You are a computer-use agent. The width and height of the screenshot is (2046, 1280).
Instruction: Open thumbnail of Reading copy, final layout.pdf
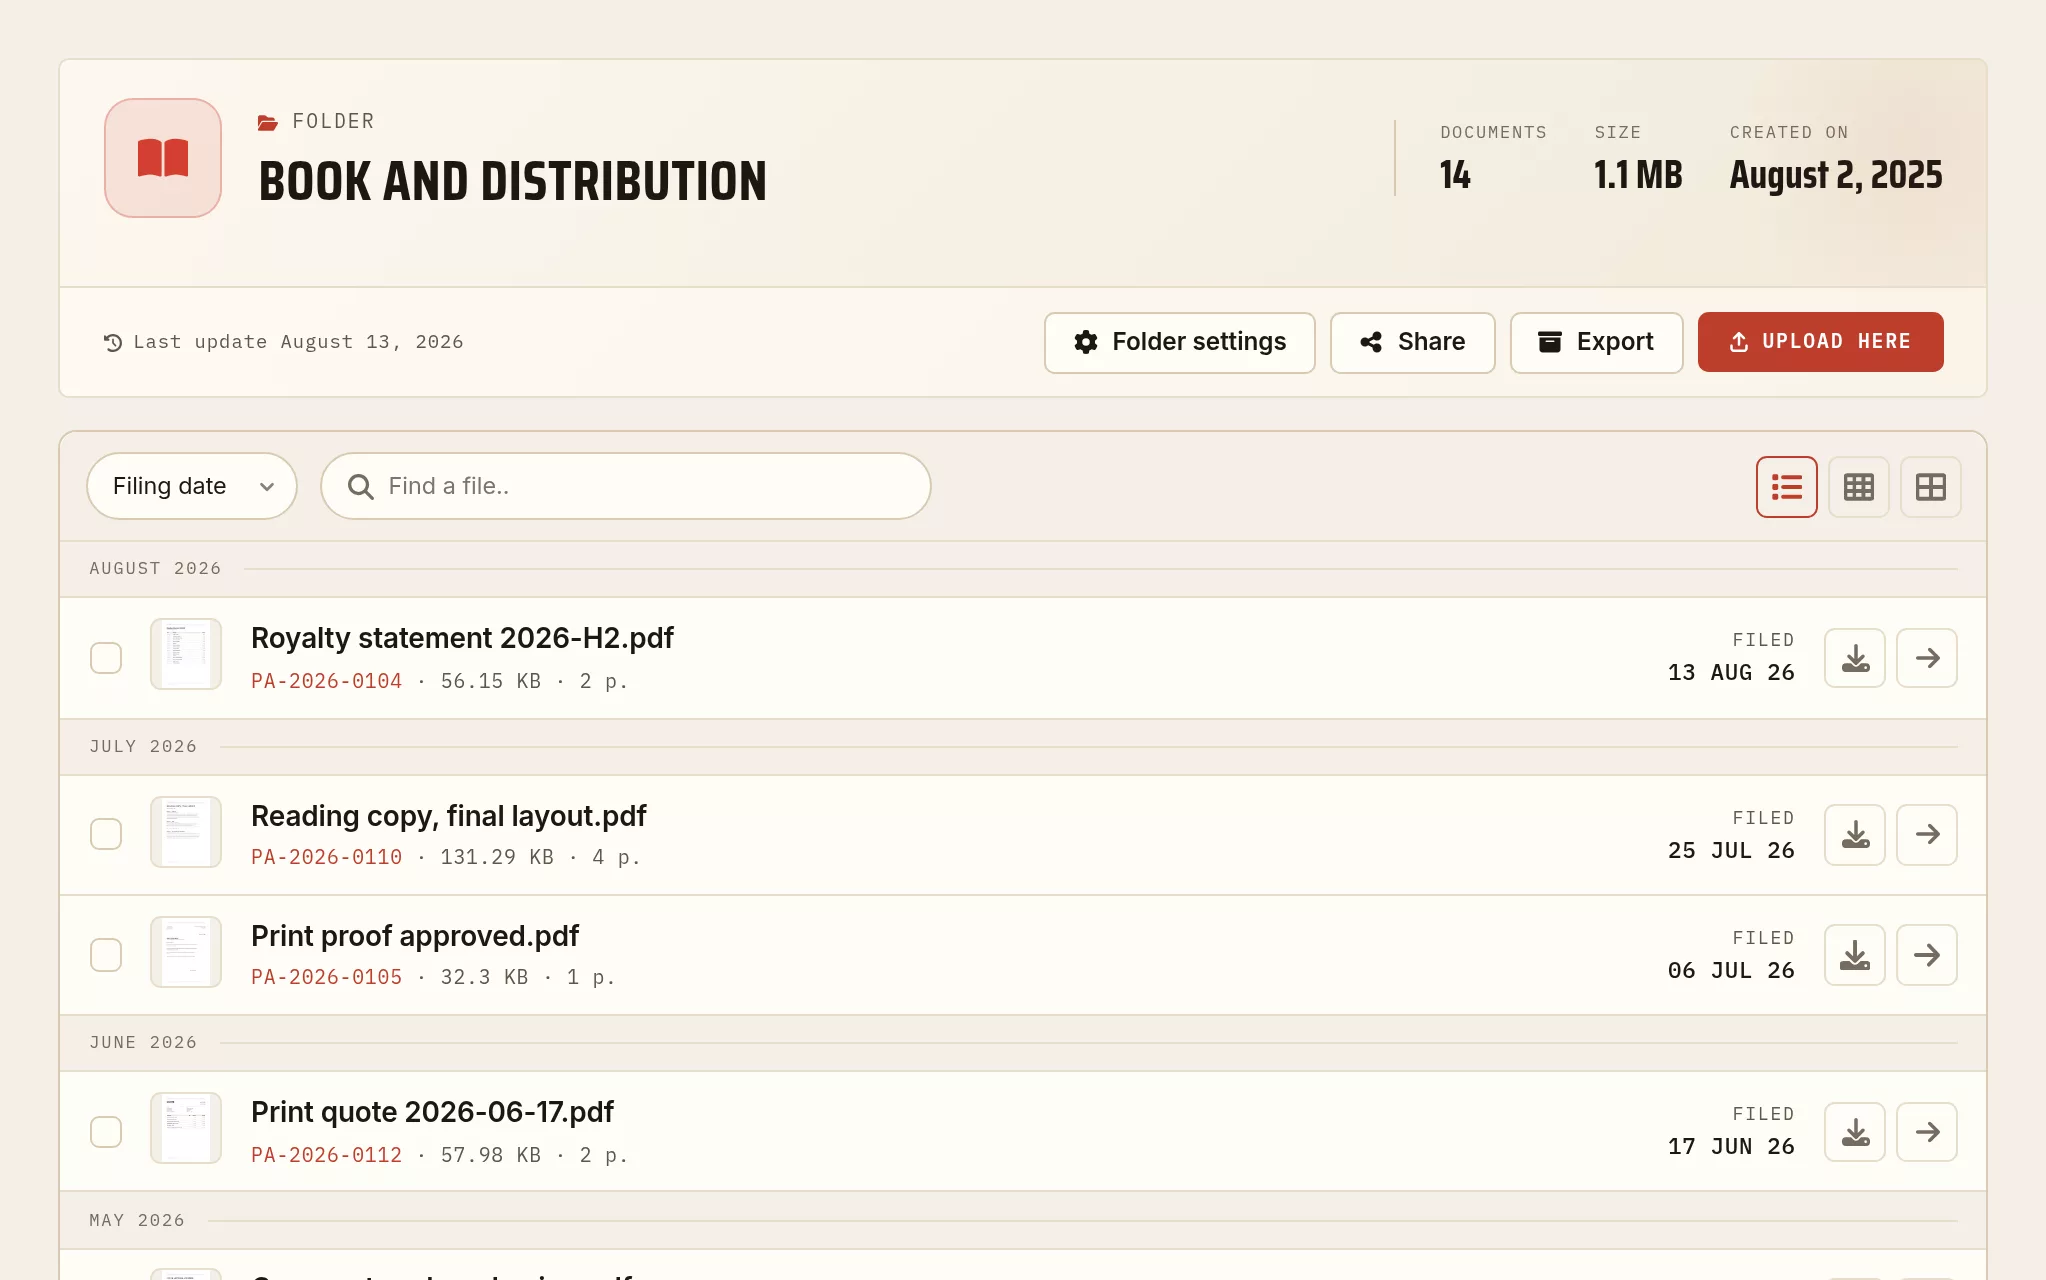[186, 832]
